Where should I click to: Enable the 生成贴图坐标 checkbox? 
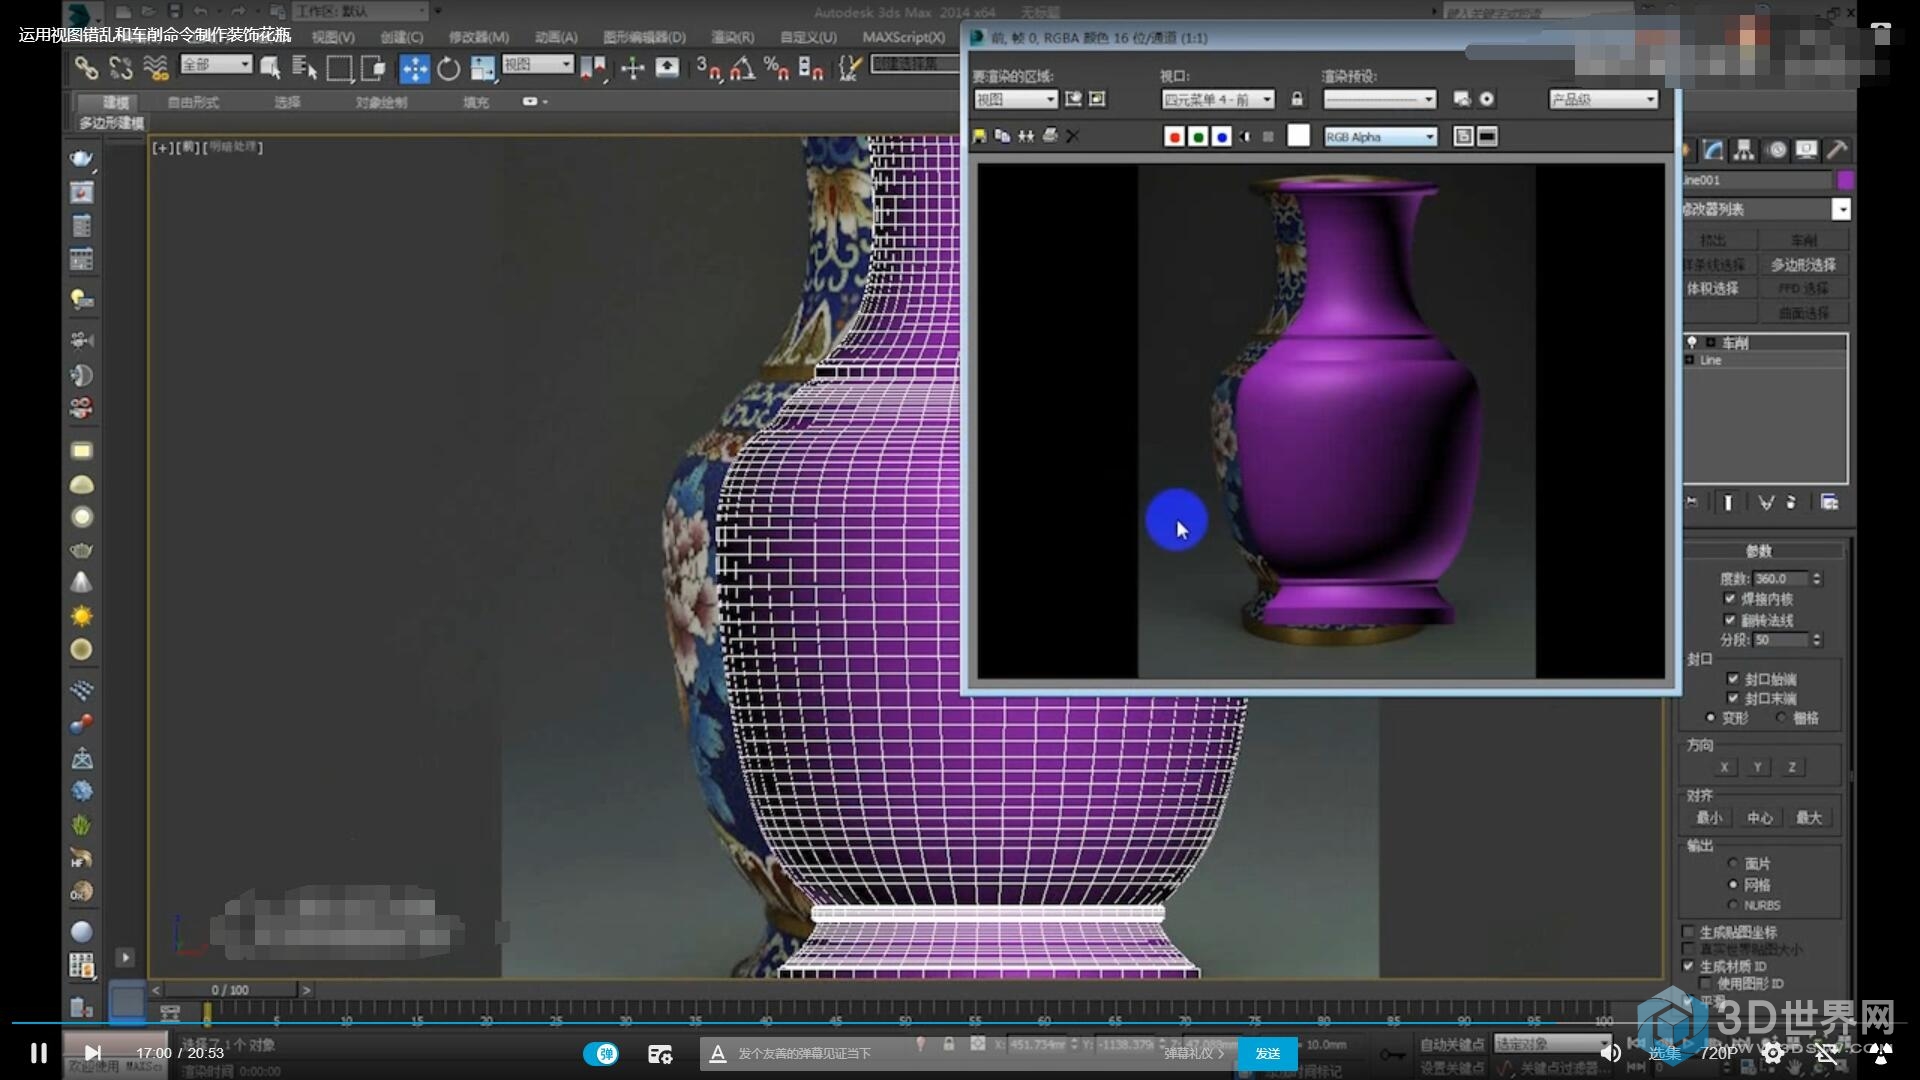point(1688,932)
